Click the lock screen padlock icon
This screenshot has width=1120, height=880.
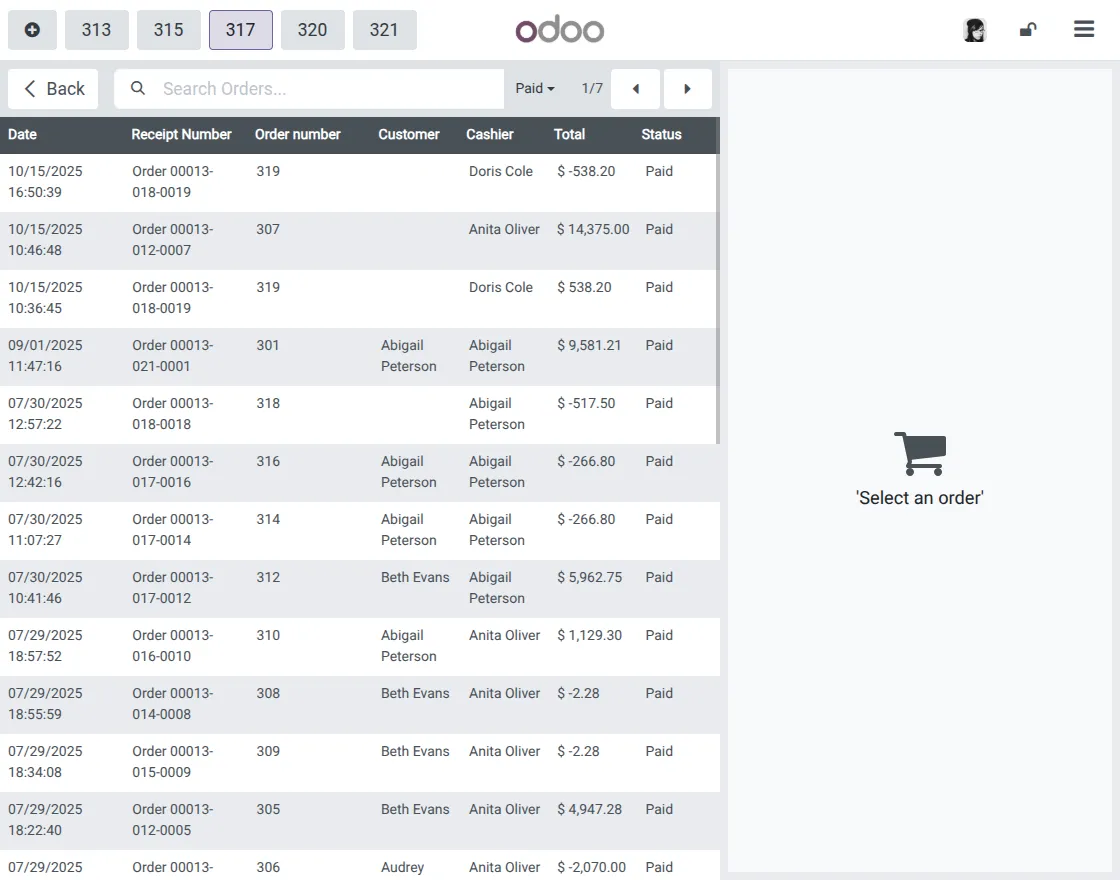[1027, 30]
